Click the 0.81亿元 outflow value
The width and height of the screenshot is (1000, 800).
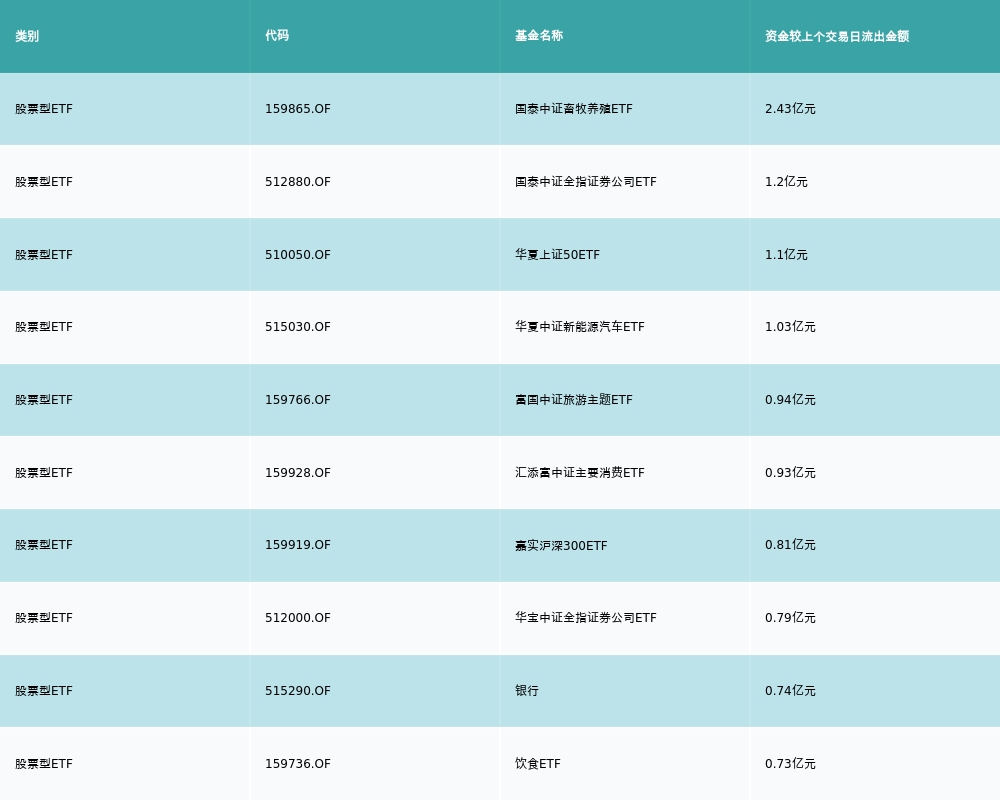coord(790,545)
